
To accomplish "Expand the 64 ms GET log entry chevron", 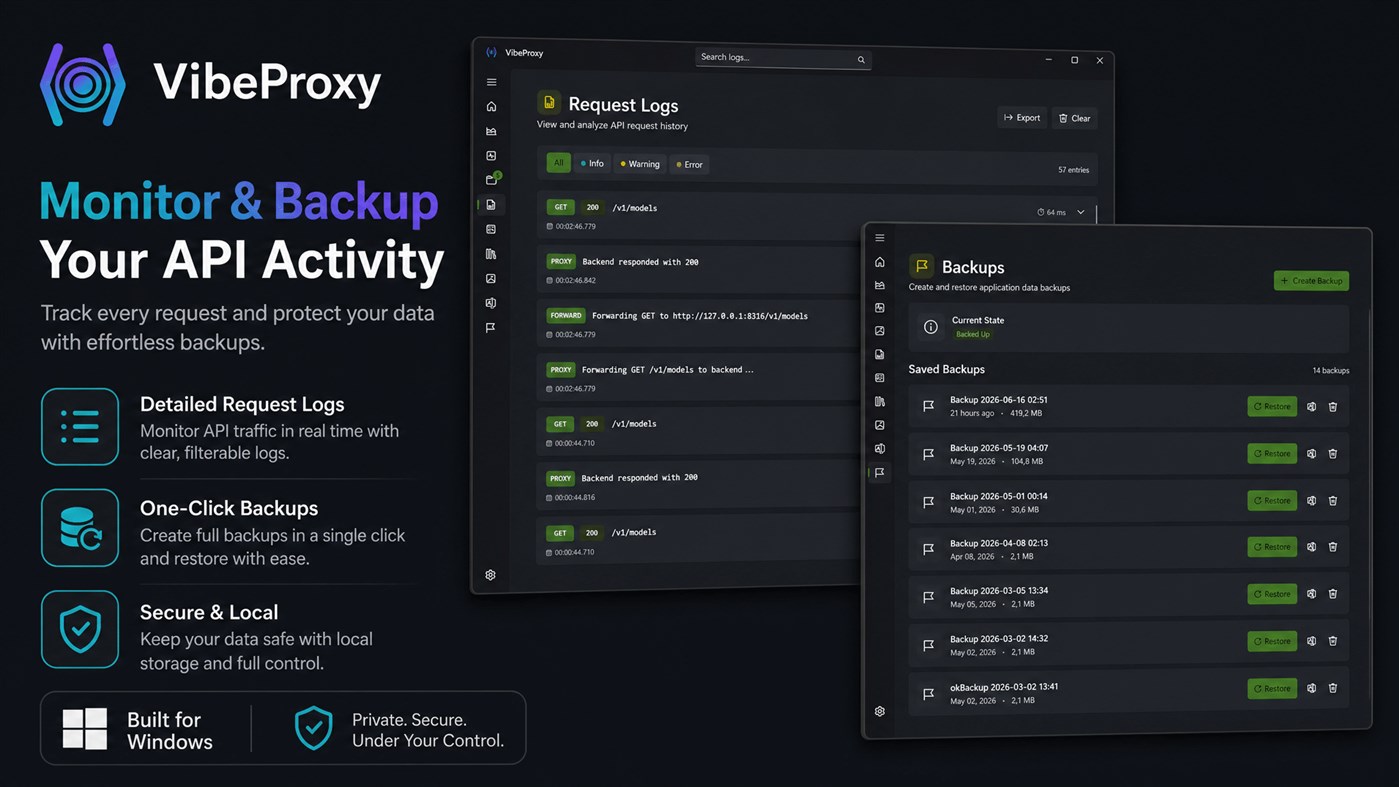I will tap(1081, 212).
